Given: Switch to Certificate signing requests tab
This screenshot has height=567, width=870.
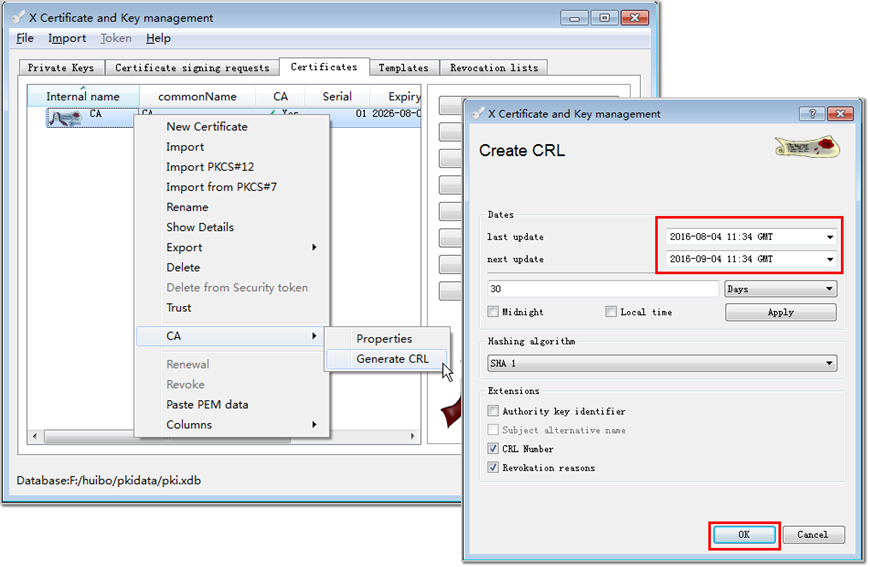Looking at the screenshot, I should coord(192,68).
